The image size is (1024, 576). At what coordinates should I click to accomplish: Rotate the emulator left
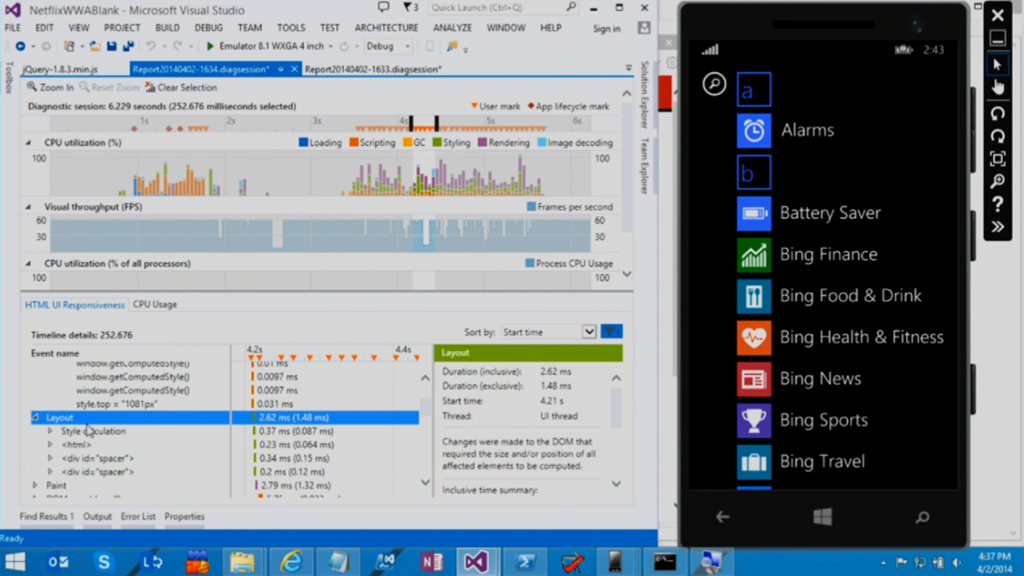pyautogui.click(x=997, y=114)
